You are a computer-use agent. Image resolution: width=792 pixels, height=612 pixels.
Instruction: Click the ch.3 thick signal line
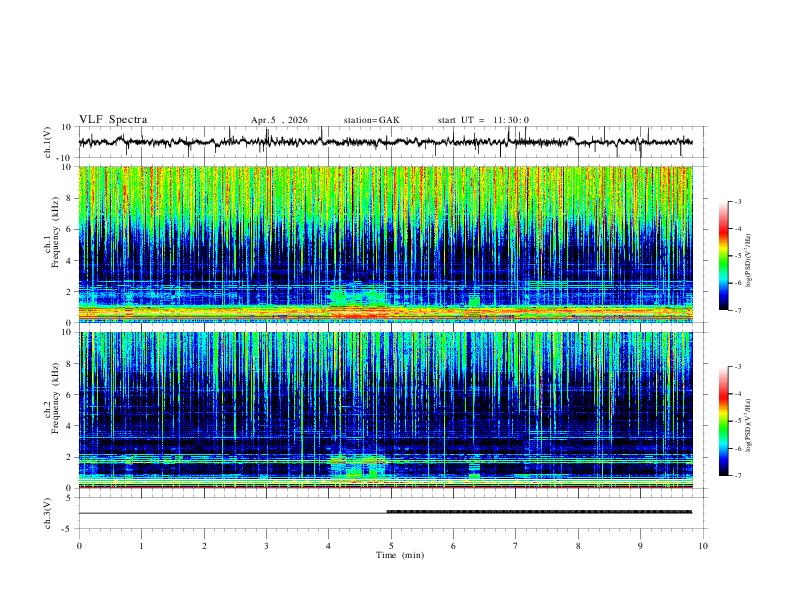[539, 512]
